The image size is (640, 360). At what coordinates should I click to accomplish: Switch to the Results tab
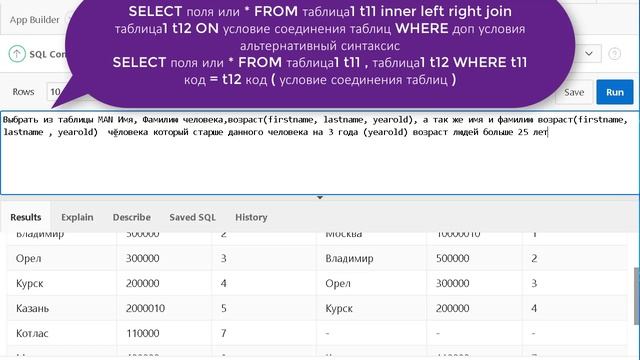[26, 217]
